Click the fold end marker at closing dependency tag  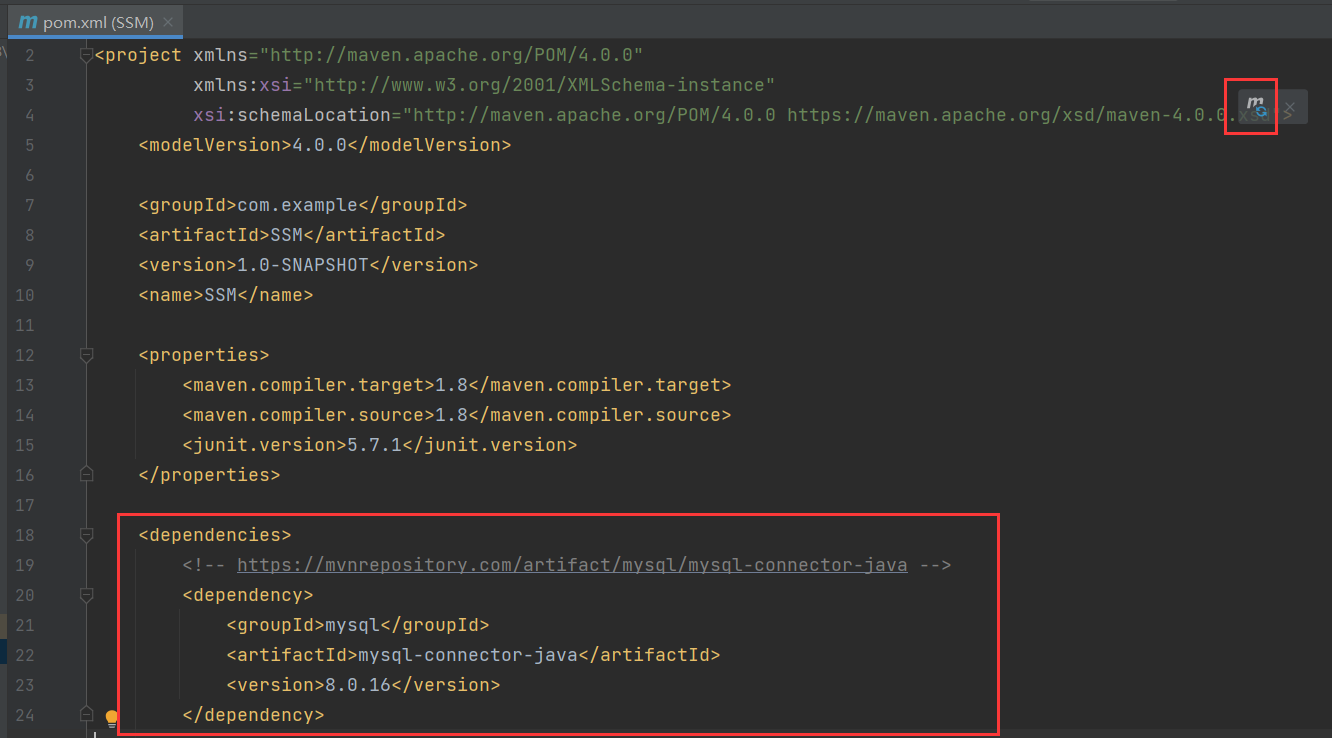(86, 715)
